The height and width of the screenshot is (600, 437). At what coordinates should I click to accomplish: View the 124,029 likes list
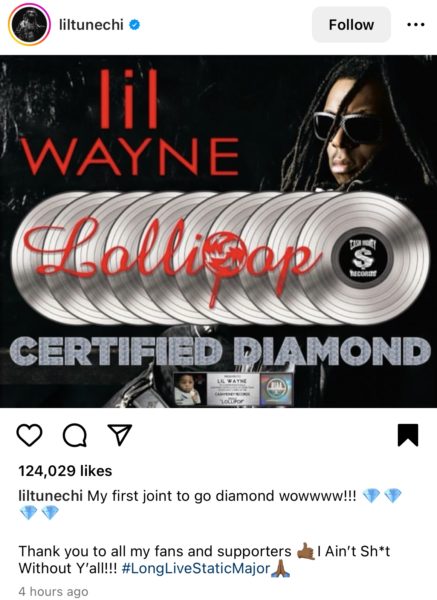(x=65, y=471)
